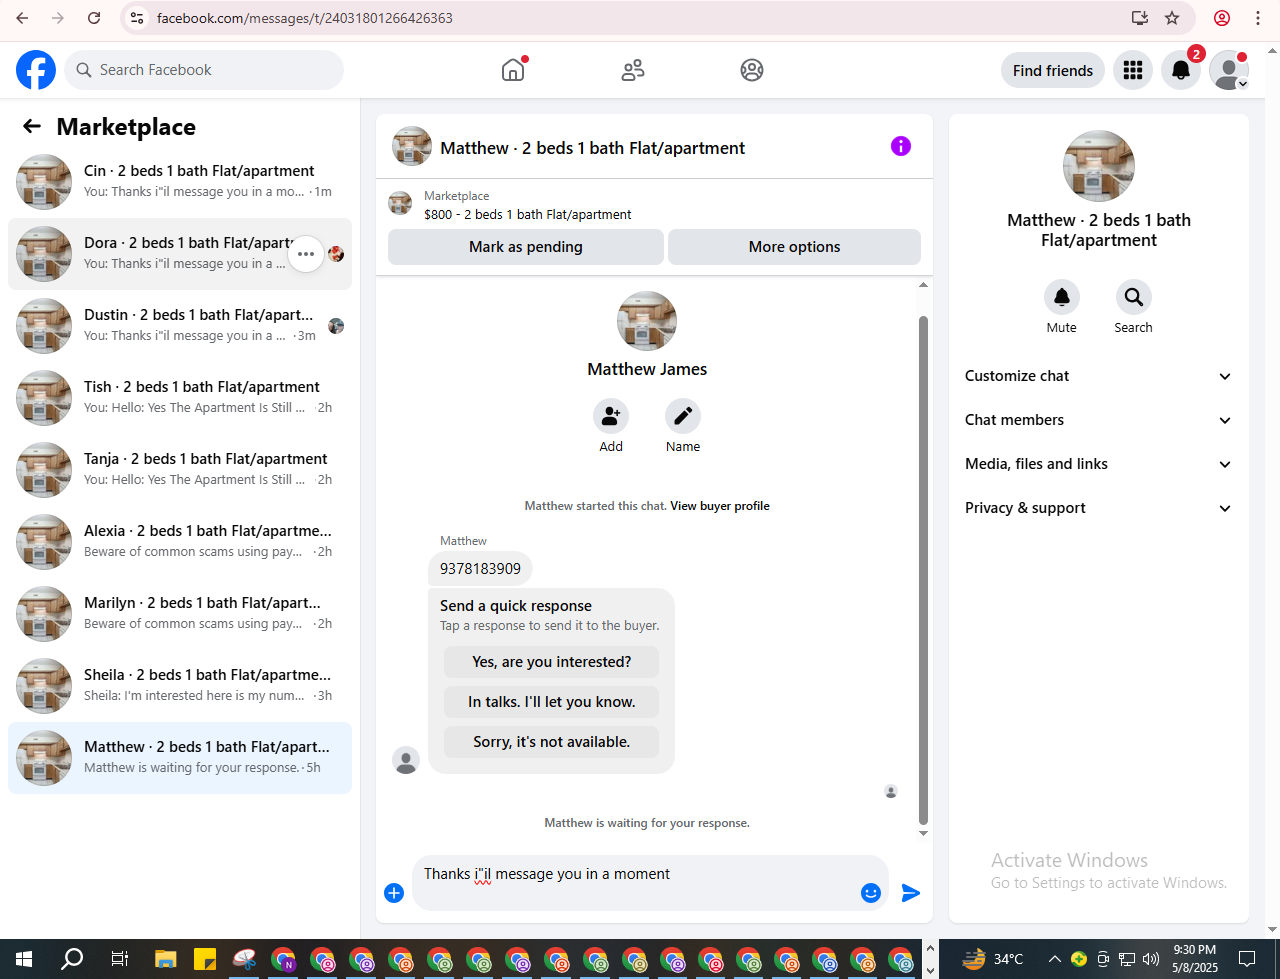Open the notifications bell
The height and width of the screenshot is (979, 1280).
click(1181, 70)
